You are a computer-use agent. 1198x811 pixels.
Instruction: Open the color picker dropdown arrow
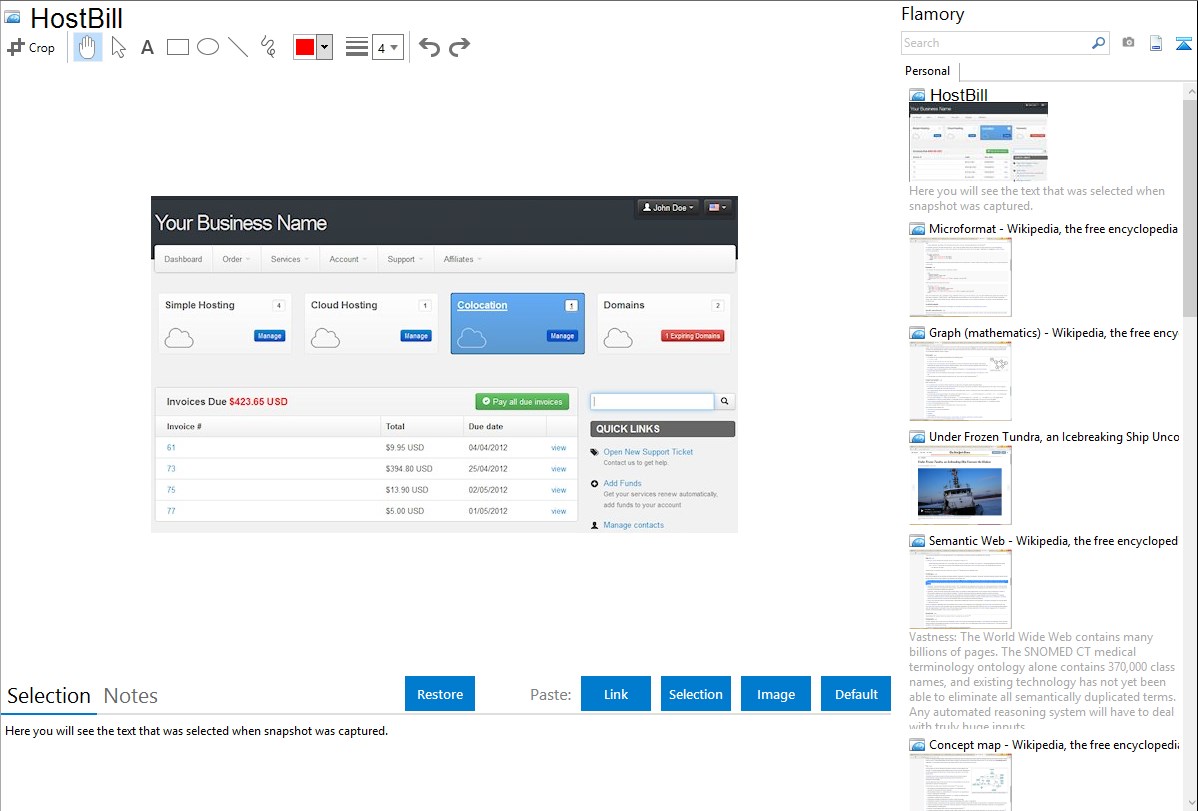325,47
